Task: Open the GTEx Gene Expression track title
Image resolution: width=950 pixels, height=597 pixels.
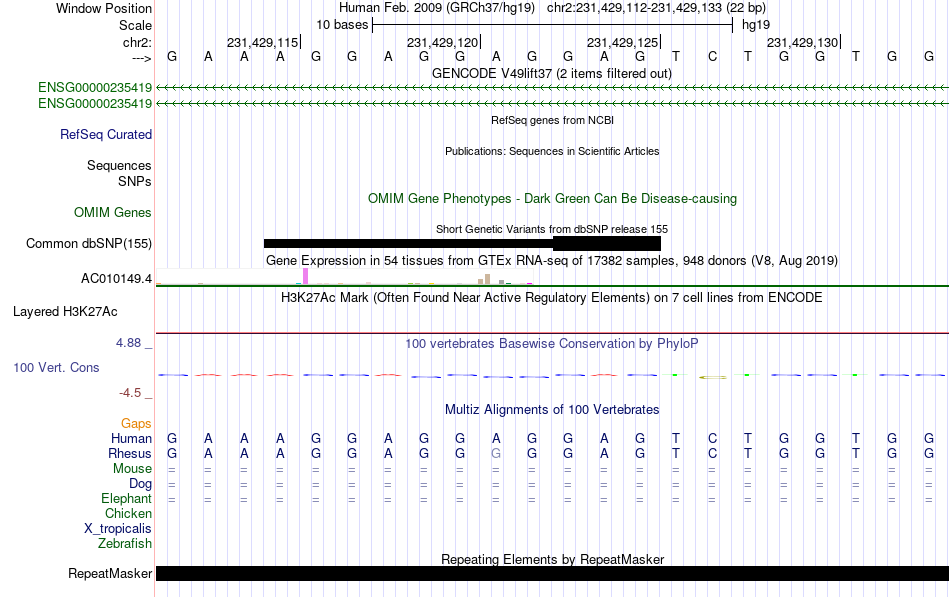Action: [552, 261]
